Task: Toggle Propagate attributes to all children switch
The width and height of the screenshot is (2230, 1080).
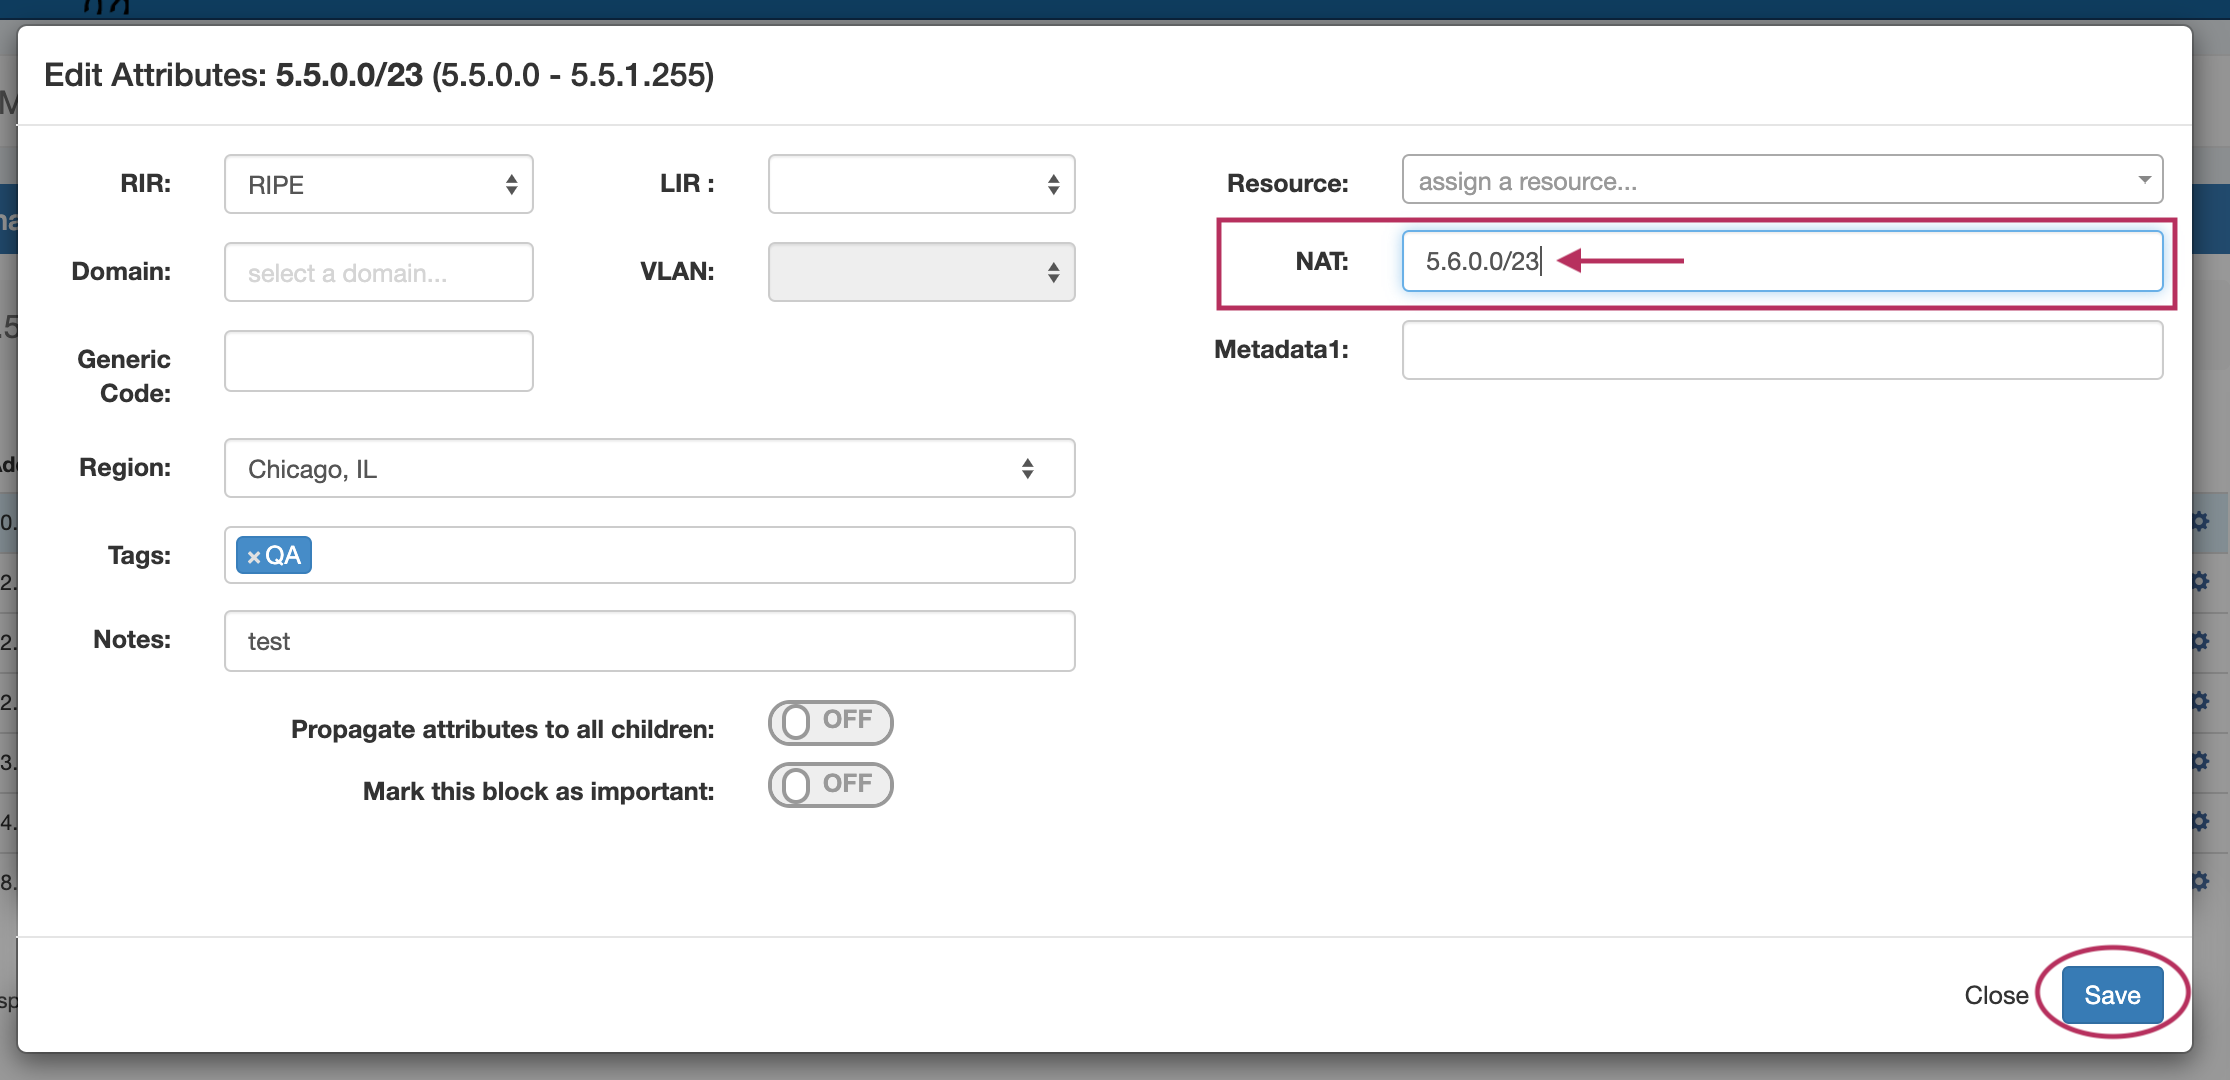Action: click(830, 722)
